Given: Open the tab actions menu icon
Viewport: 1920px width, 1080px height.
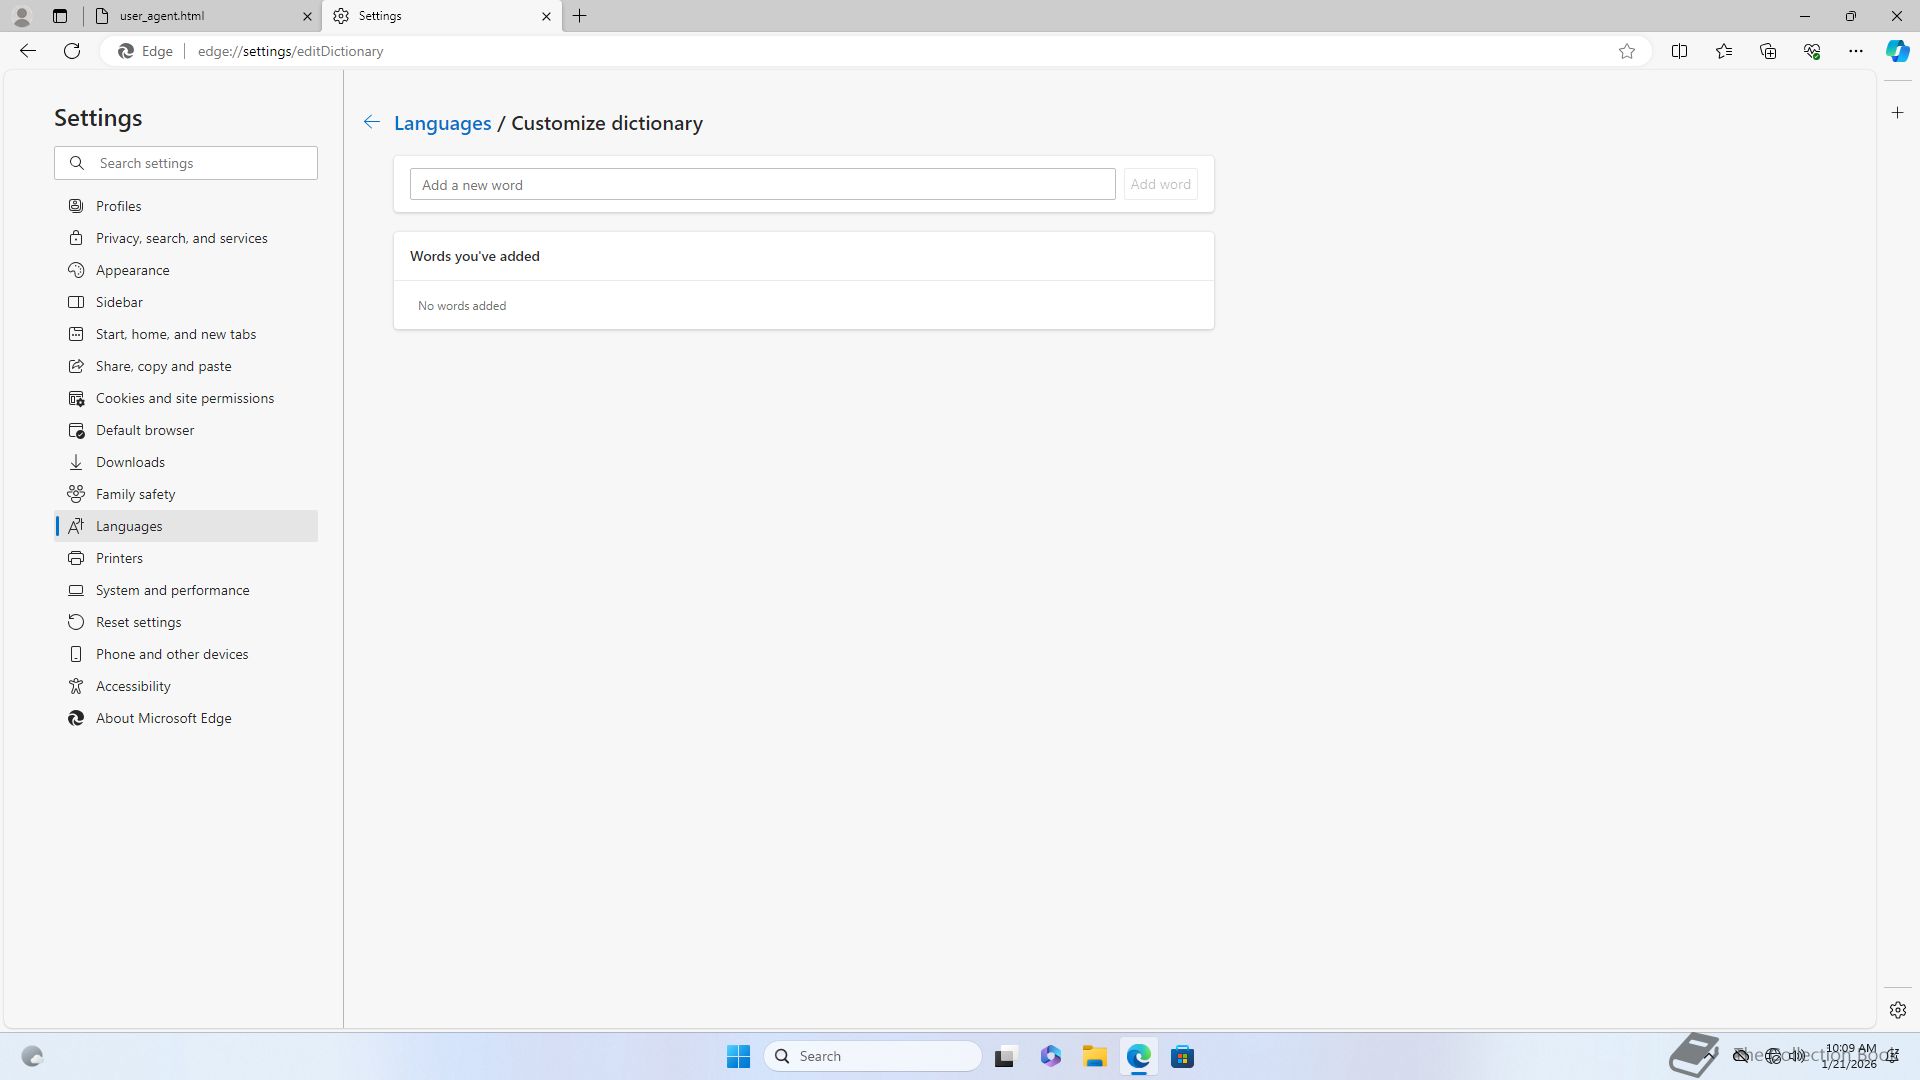Looking at the screenshot, I should [x=60, y=16].
